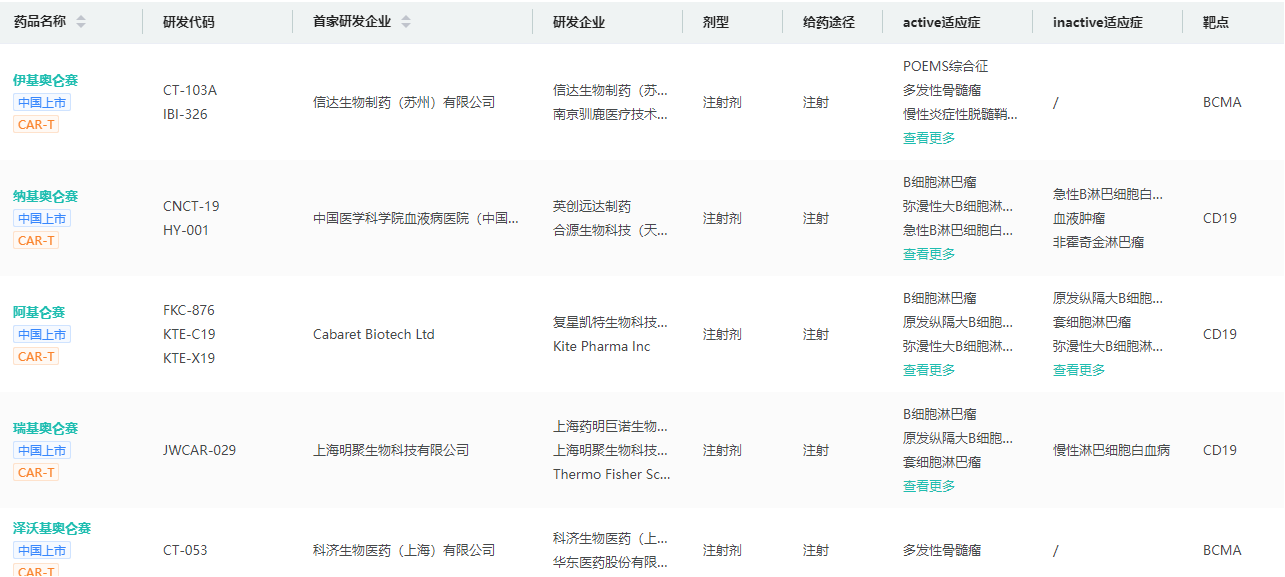The width and height of the screenshot is (1285, 577).
Task: Click the 研发代码 column header
Action: [189, 22]
